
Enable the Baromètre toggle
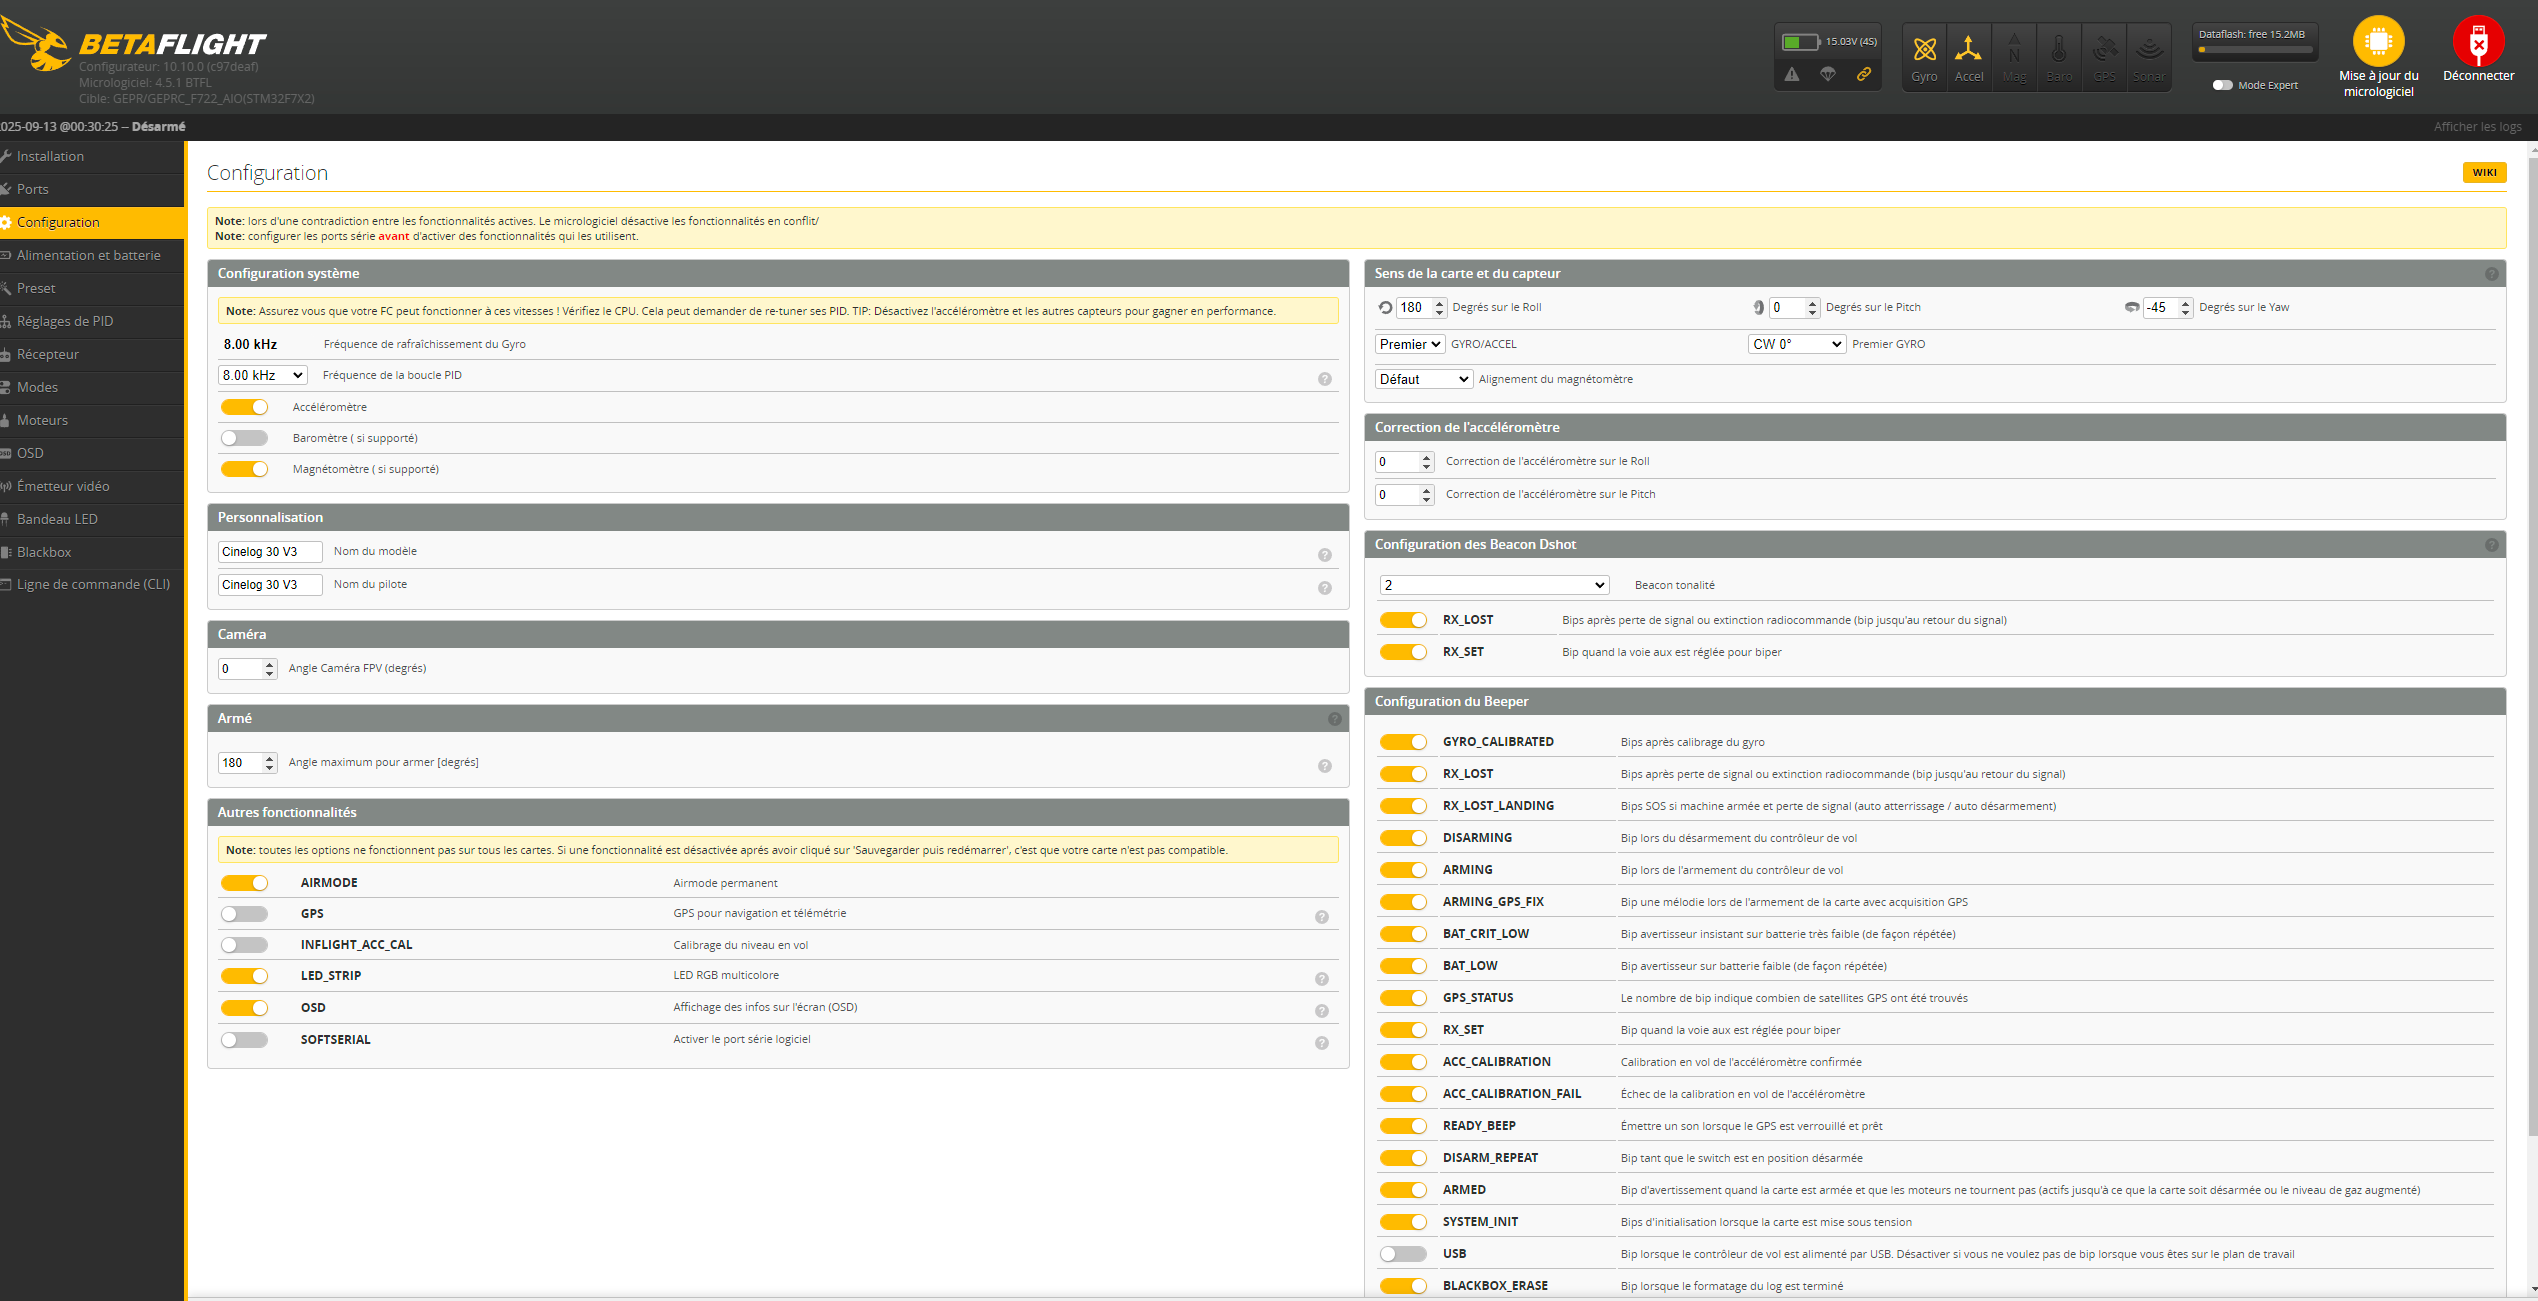click(x=244, y=438)
